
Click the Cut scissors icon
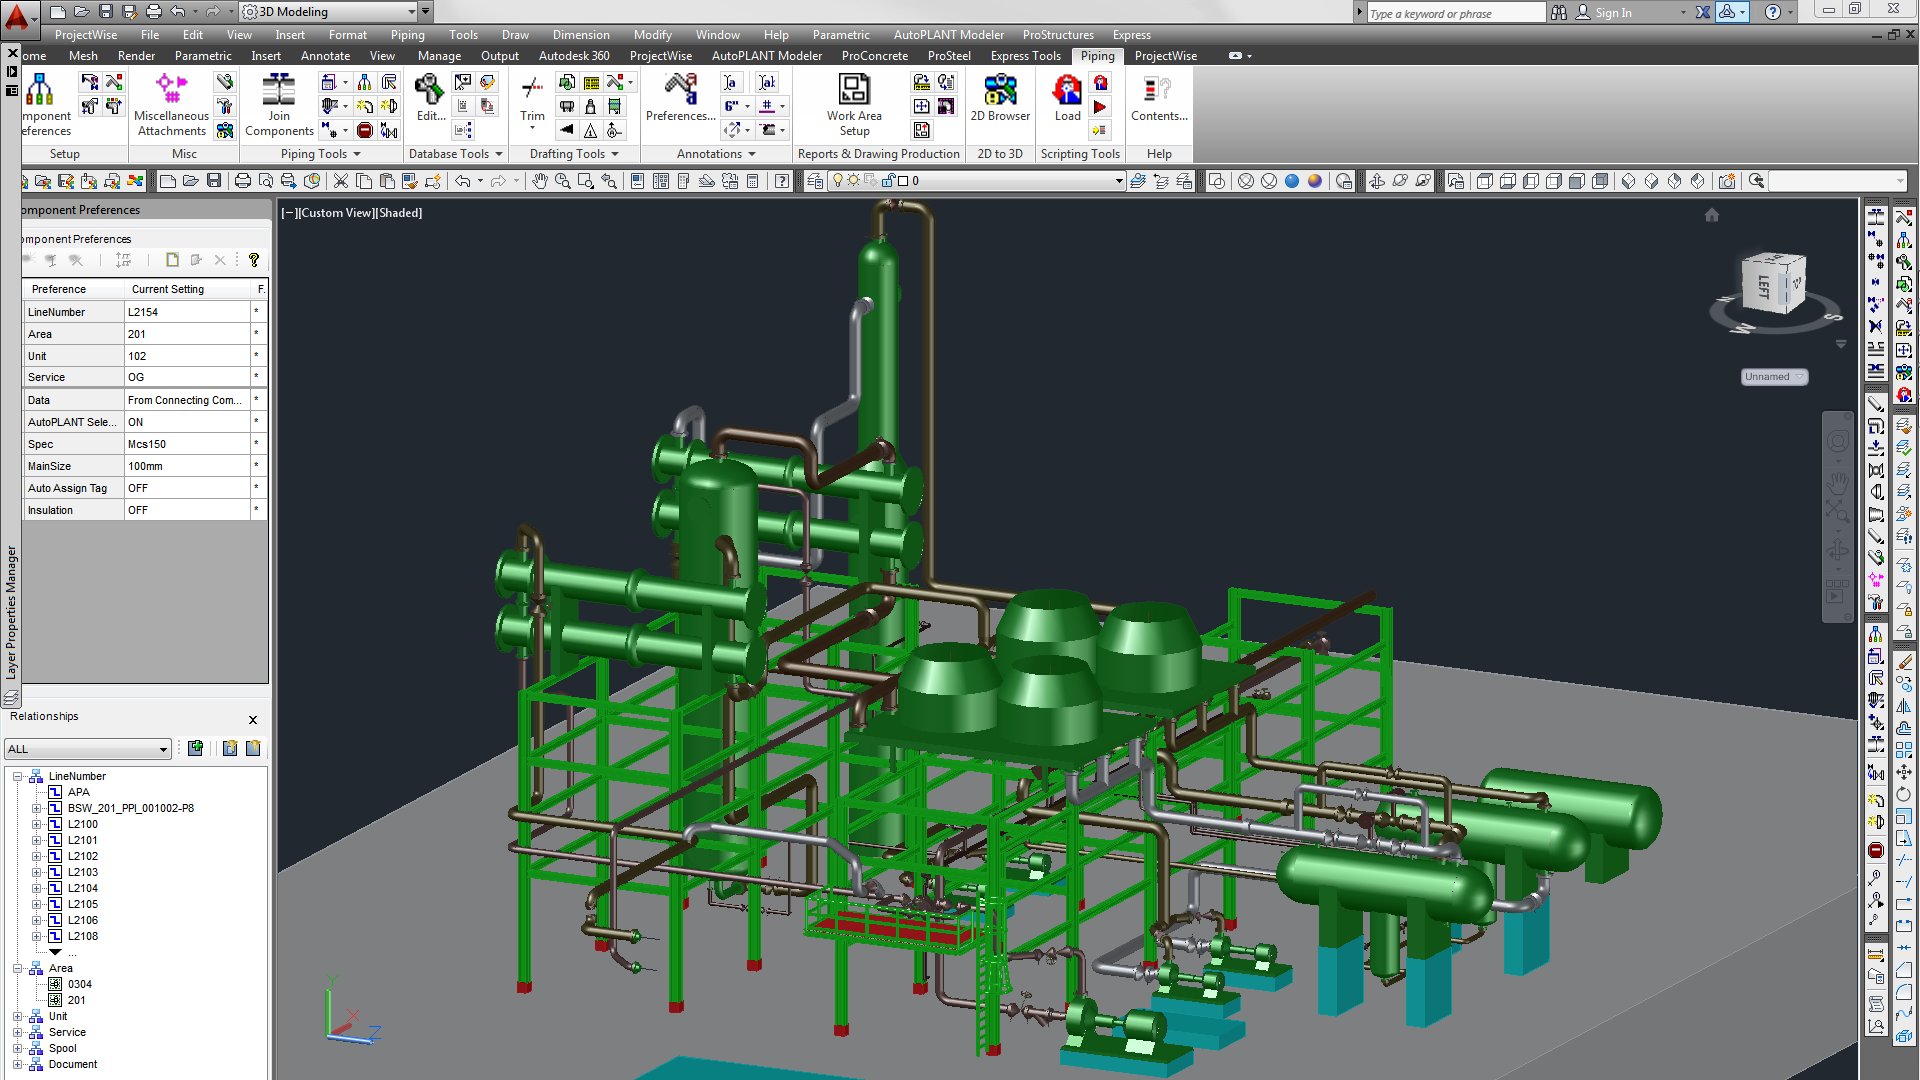(341, 181)
